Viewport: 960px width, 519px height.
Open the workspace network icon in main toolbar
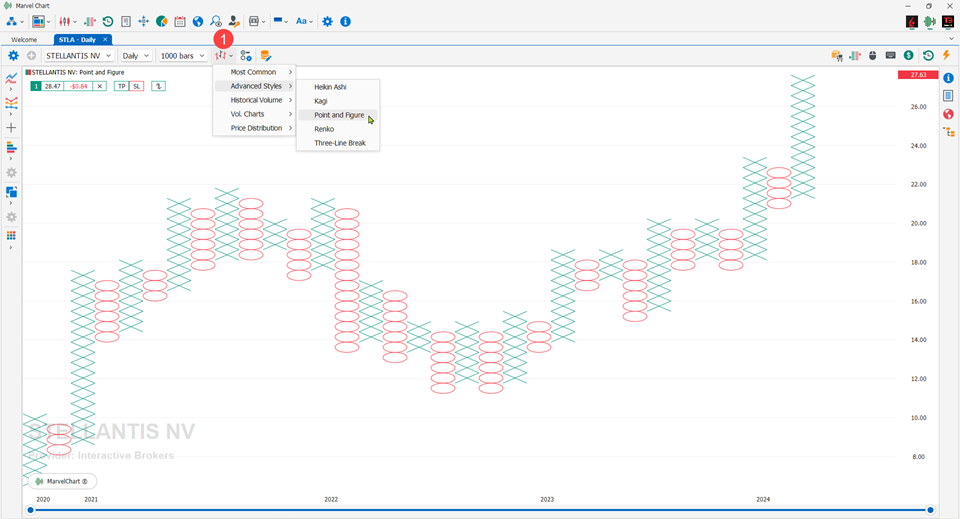point(12,21)
